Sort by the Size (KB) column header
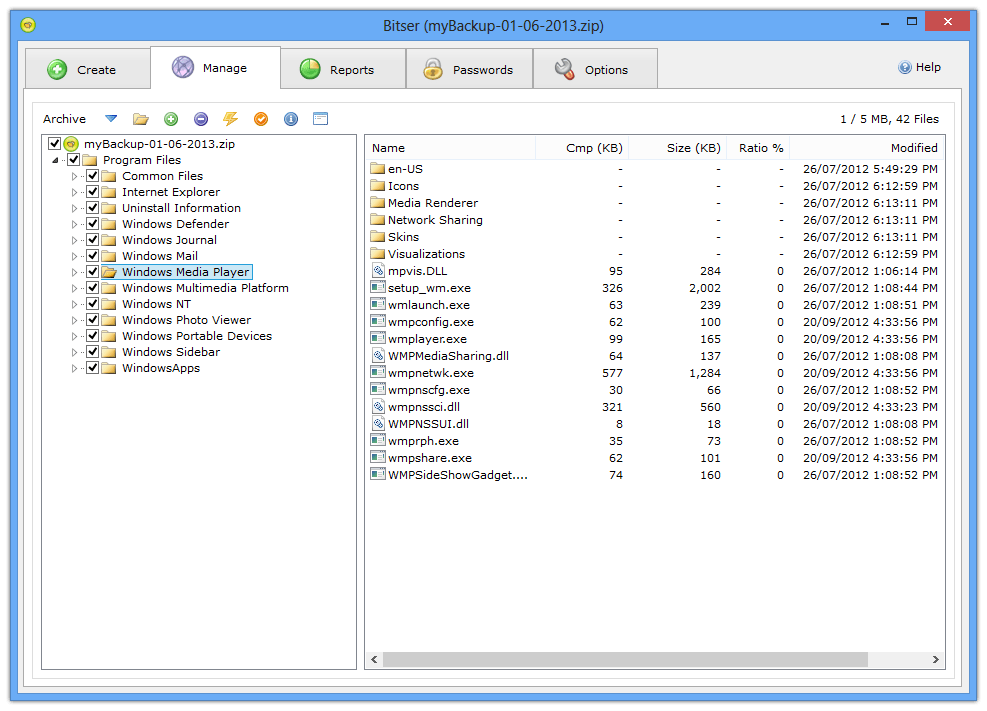 click(x=677, y=148)
